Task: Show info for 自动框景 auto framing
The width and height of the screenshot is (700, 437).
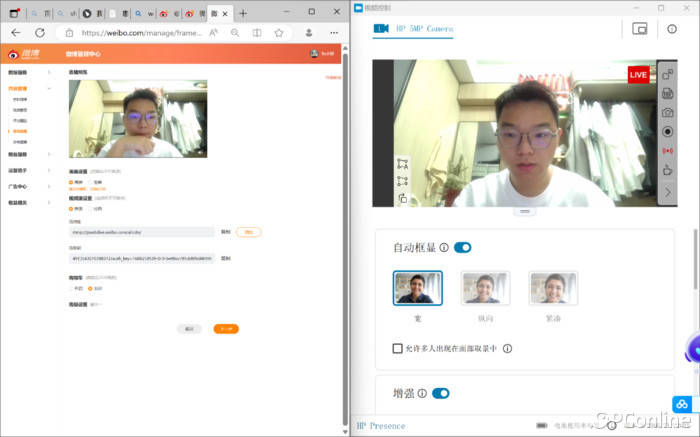Action: tap(444, 247)
